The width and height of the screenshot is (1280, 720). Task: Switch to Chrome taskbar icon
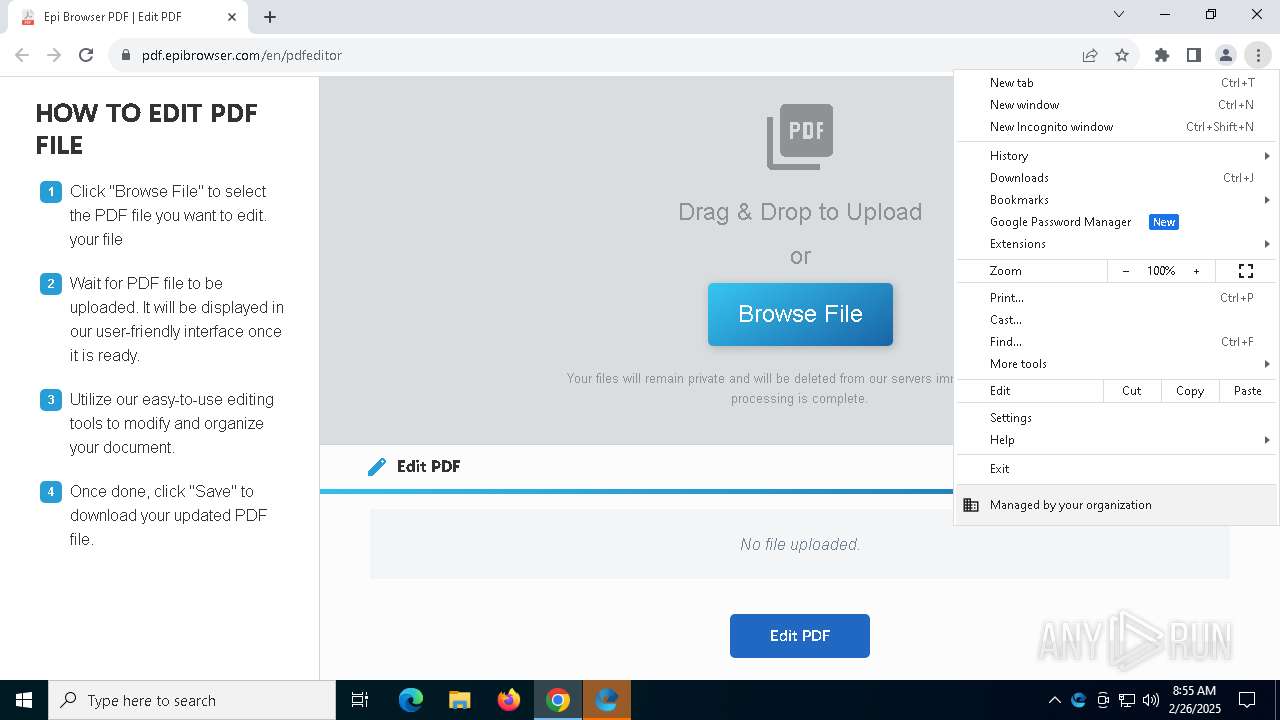click(558, 700)
